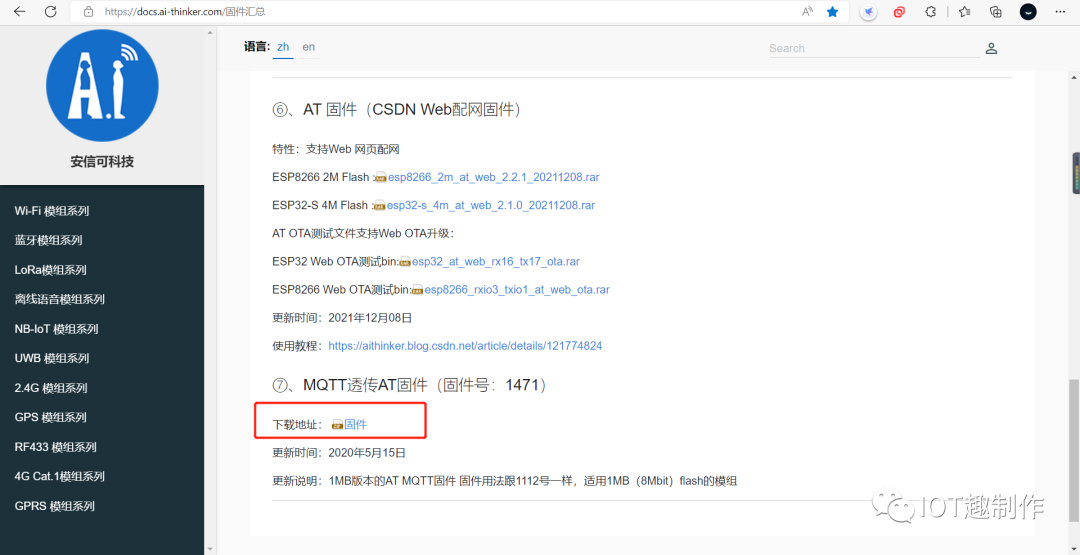Click the blue favorites star icon

(833, 12)
